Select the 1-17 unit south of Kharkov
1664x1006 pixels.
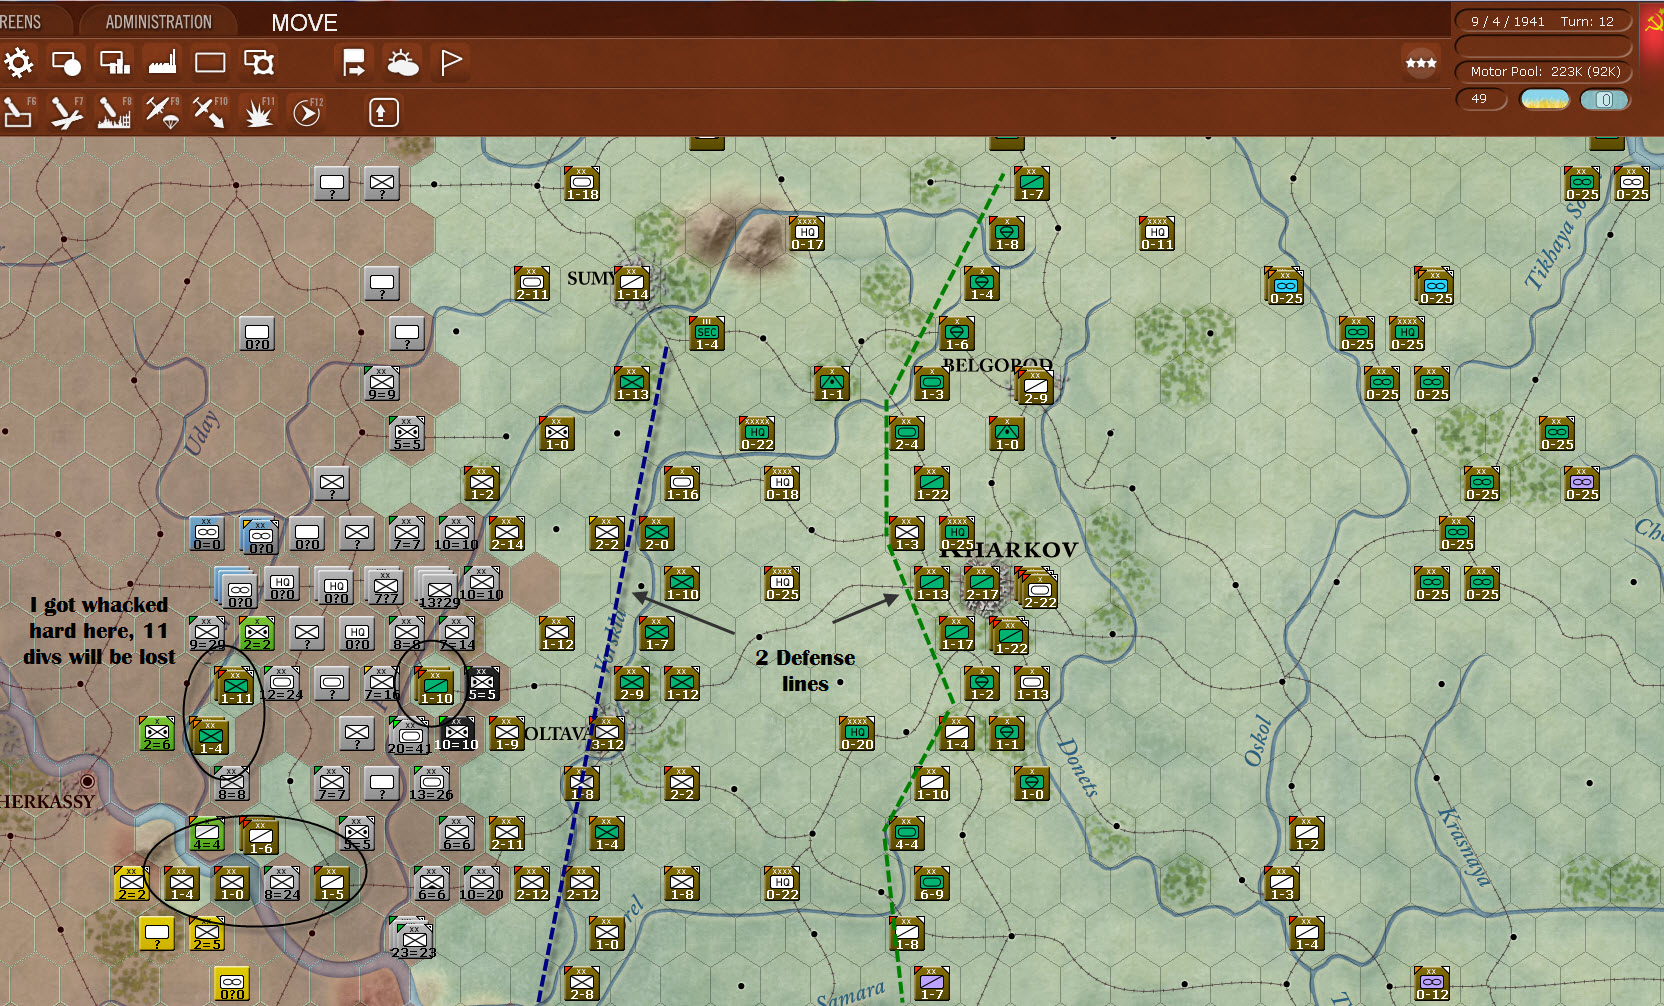tap(957, 634)
